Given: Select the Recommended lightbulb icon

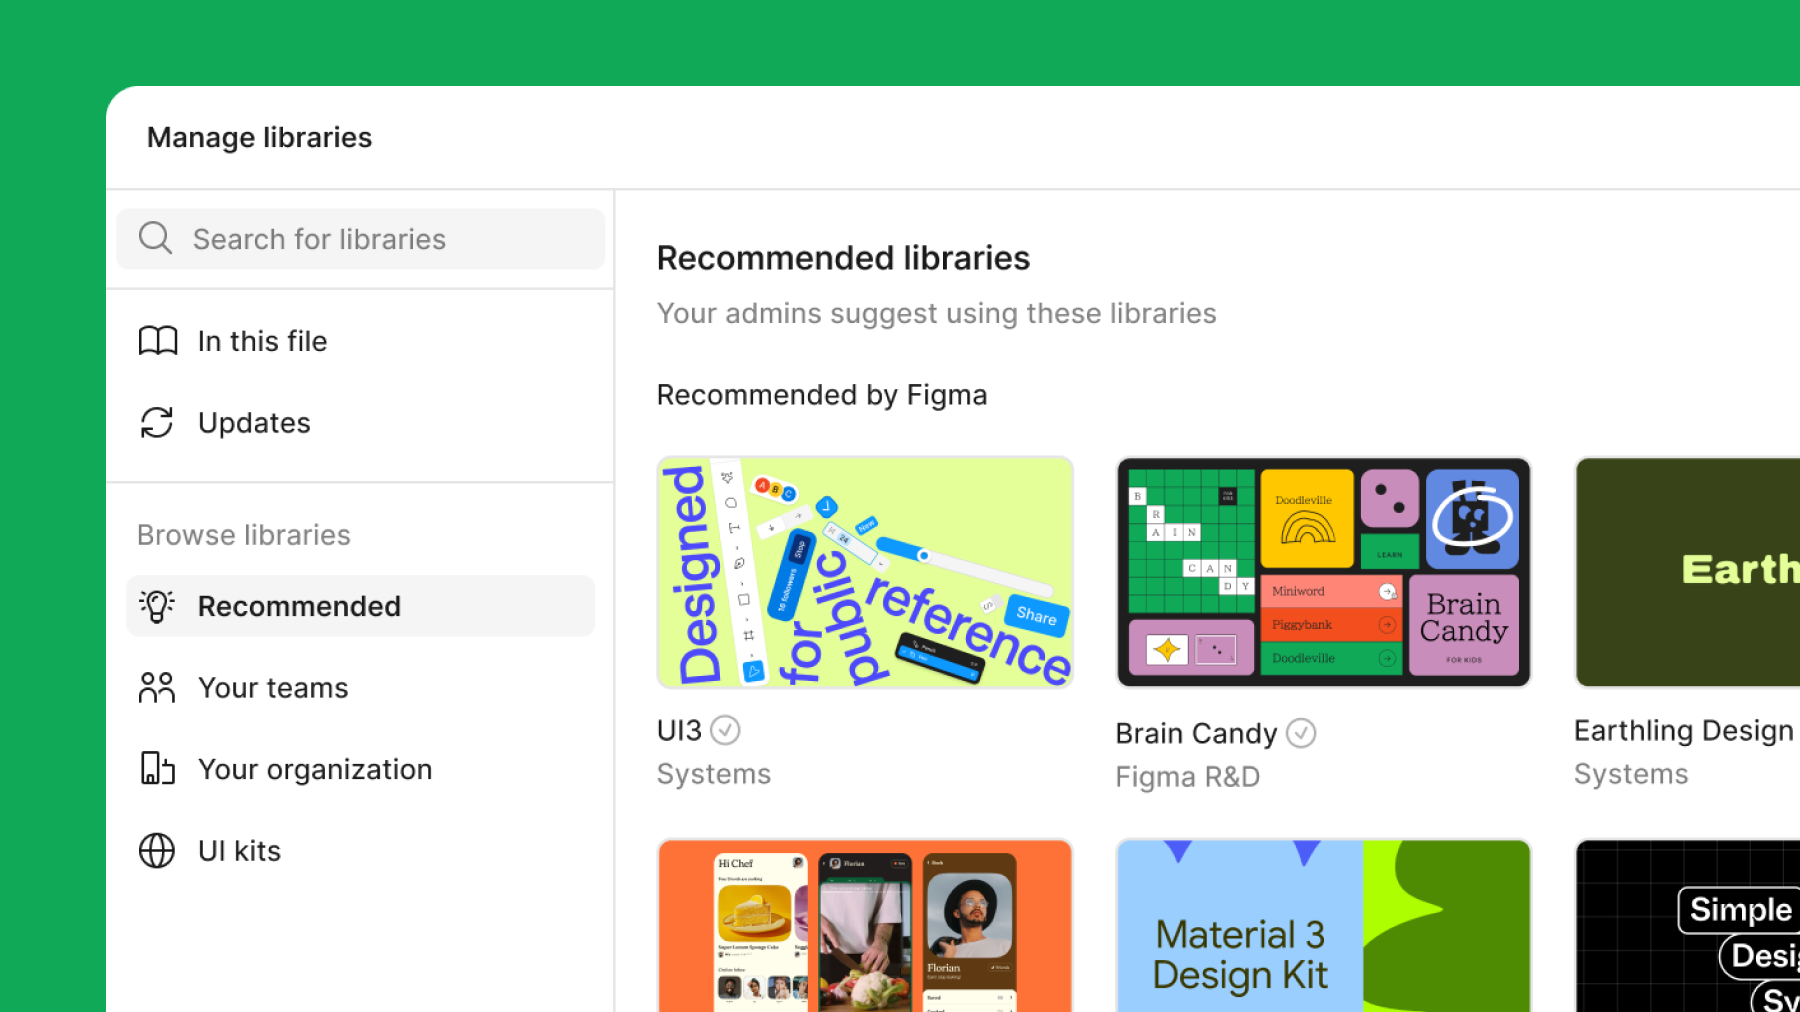Looking at the screenshot, I should coord(157,605).
